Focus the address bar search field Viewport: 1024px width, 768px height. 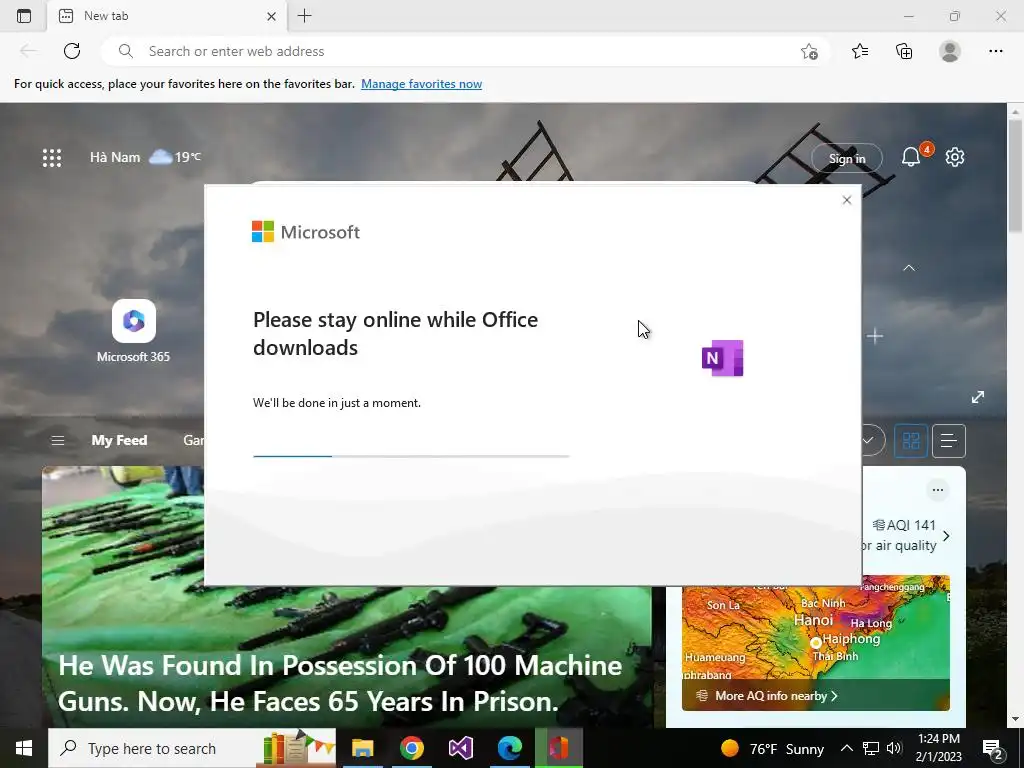coord(465,51)
